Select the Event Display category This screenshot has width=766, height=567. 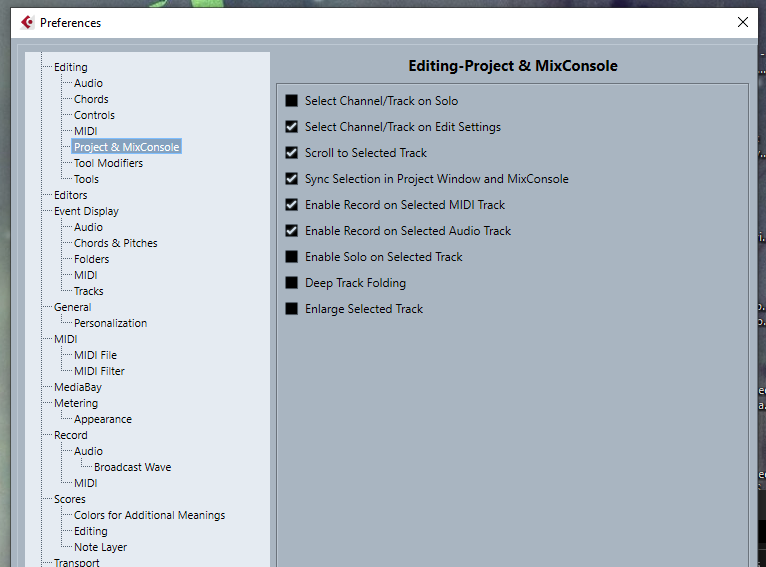86,211
